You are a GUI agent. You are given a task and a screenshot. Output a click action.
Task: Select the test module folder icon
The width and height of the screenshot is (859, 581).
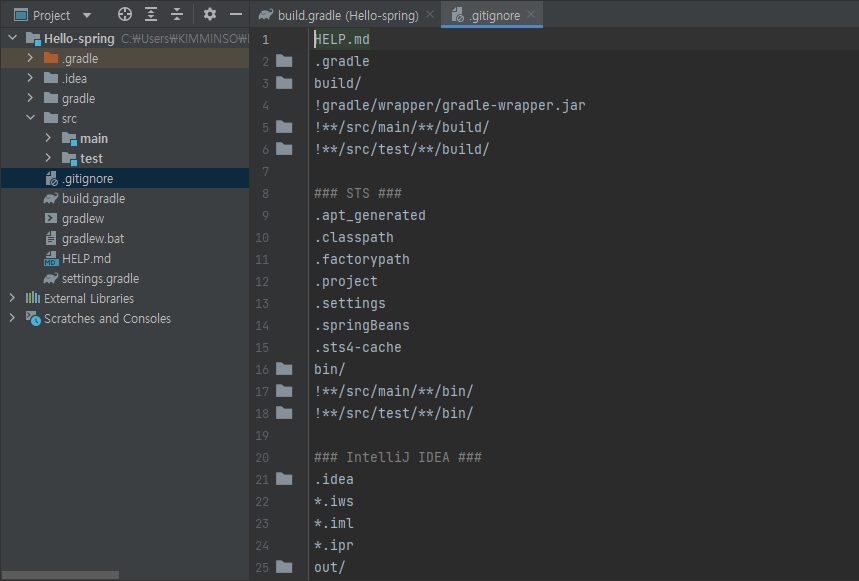[x=70, y=159]
